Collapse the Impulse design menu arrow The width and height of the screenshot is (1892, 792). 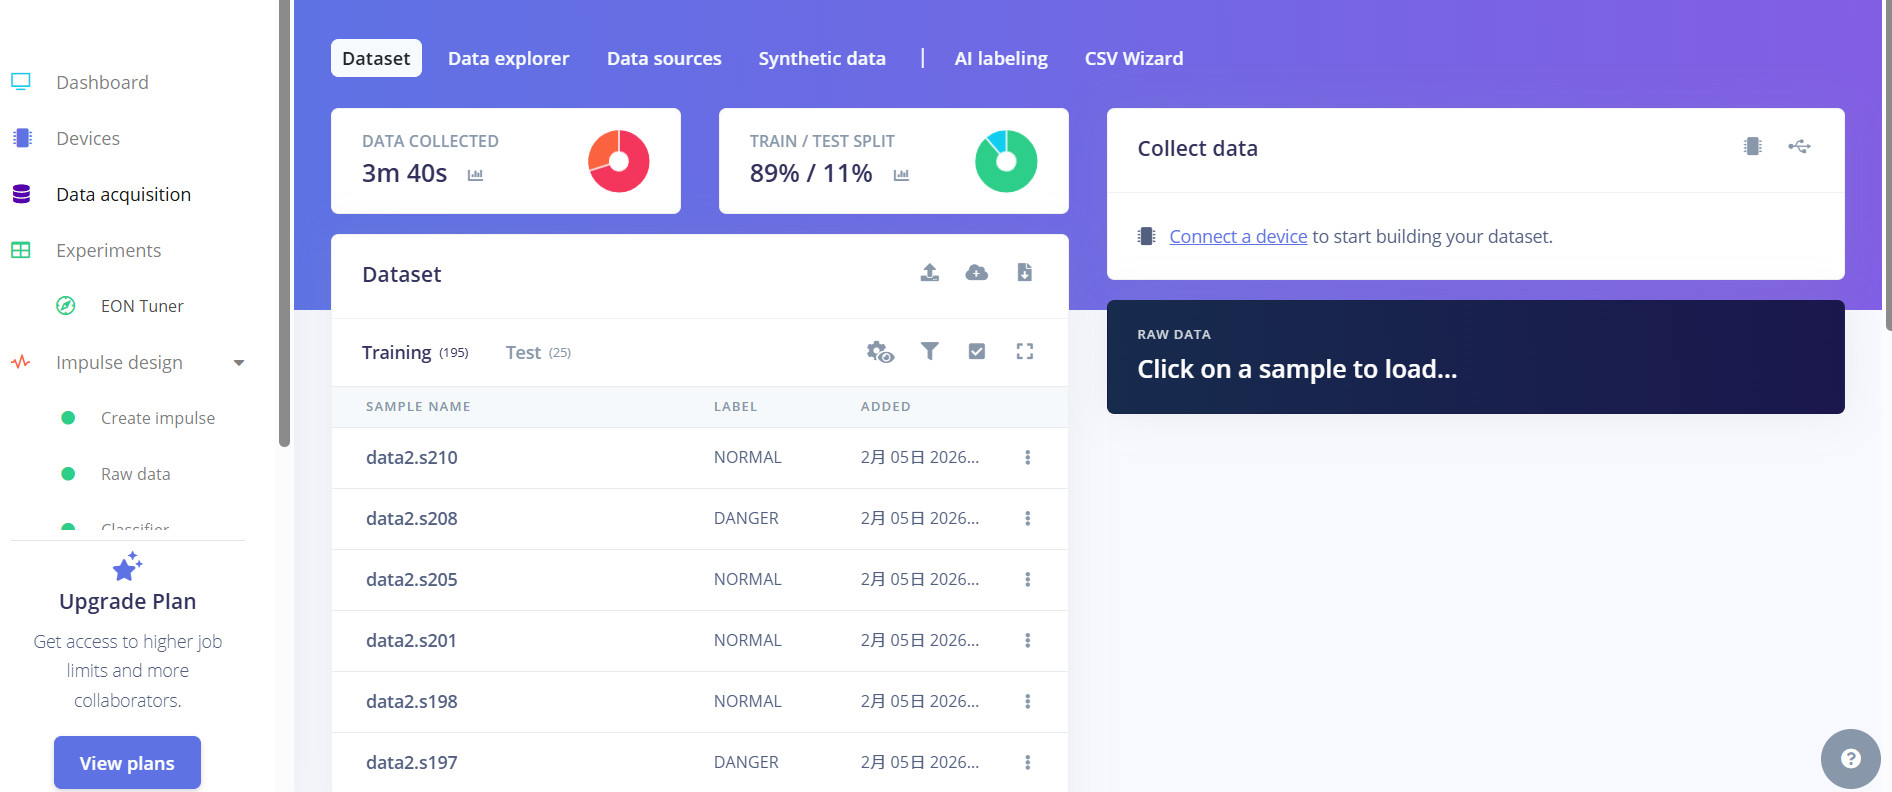point(239,363)
